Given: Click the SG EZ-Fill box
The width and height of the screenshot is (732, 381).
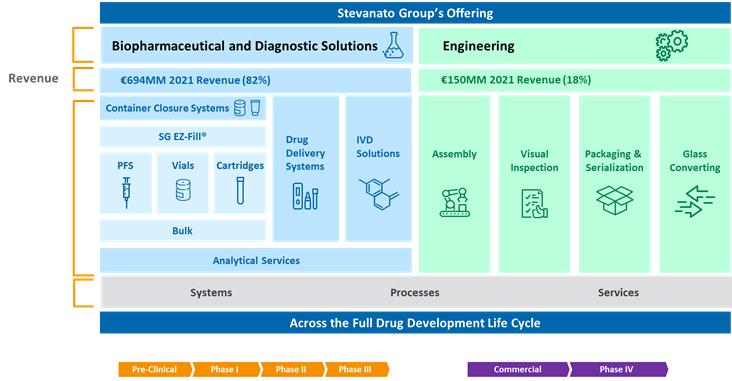Looking at the screenshot, I should 183,137.
